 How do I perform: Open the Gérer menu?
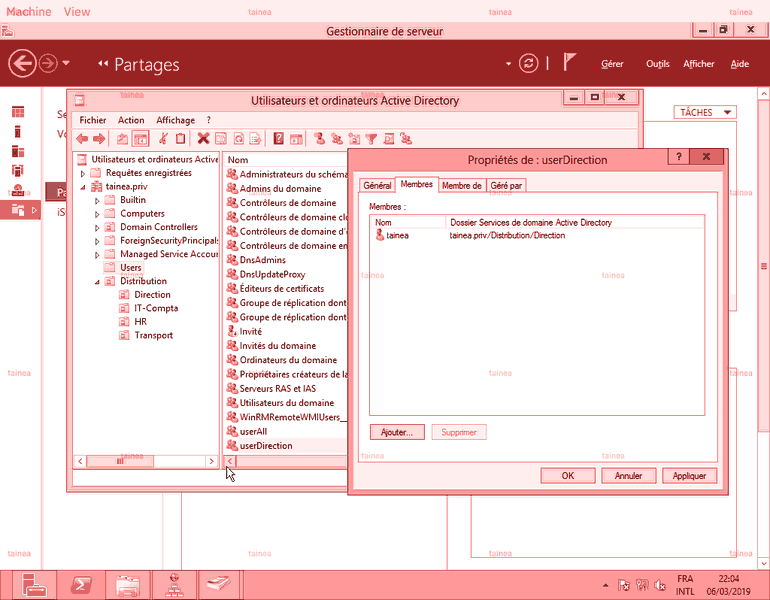(612, 64)
